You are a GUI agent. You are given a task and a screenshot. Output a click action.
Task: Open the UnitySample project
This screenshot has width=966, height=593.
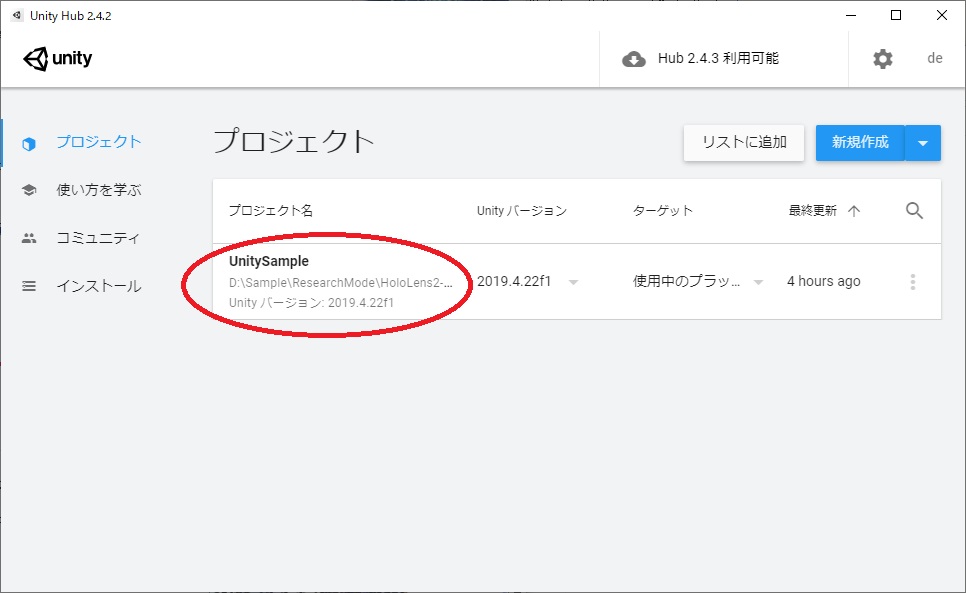[x=269, y=261]
